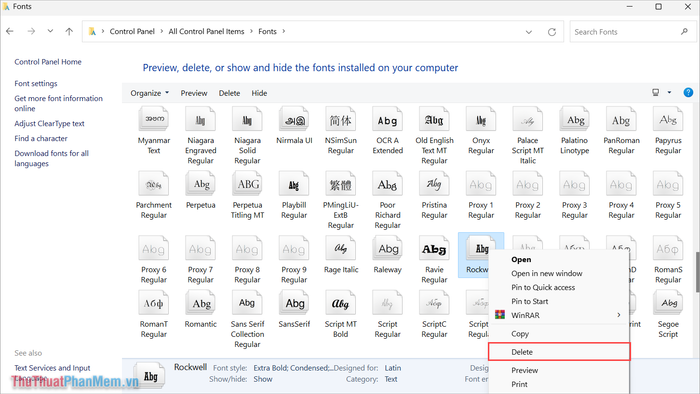Select the RomanT Regular font
The width and height of the screenshot is (700, 394).
[x=154, y=315]
